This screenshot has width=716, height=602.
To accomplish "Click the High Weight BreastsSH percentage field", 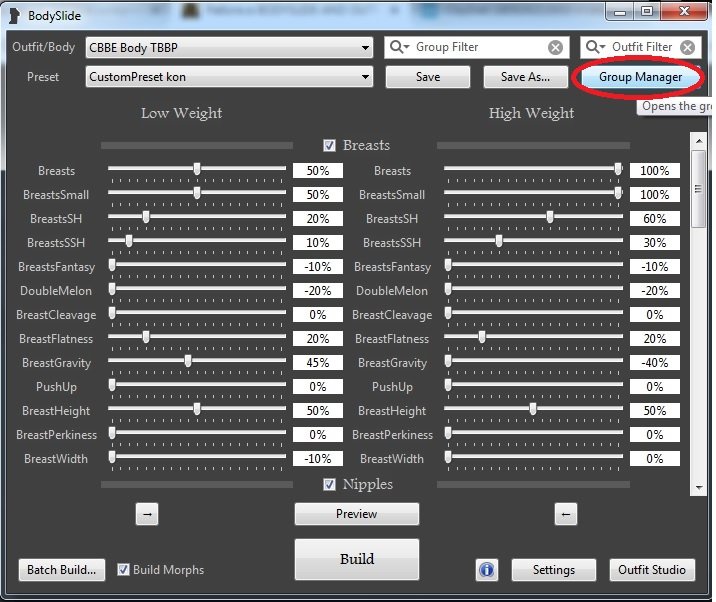I will tap(655, 219).
